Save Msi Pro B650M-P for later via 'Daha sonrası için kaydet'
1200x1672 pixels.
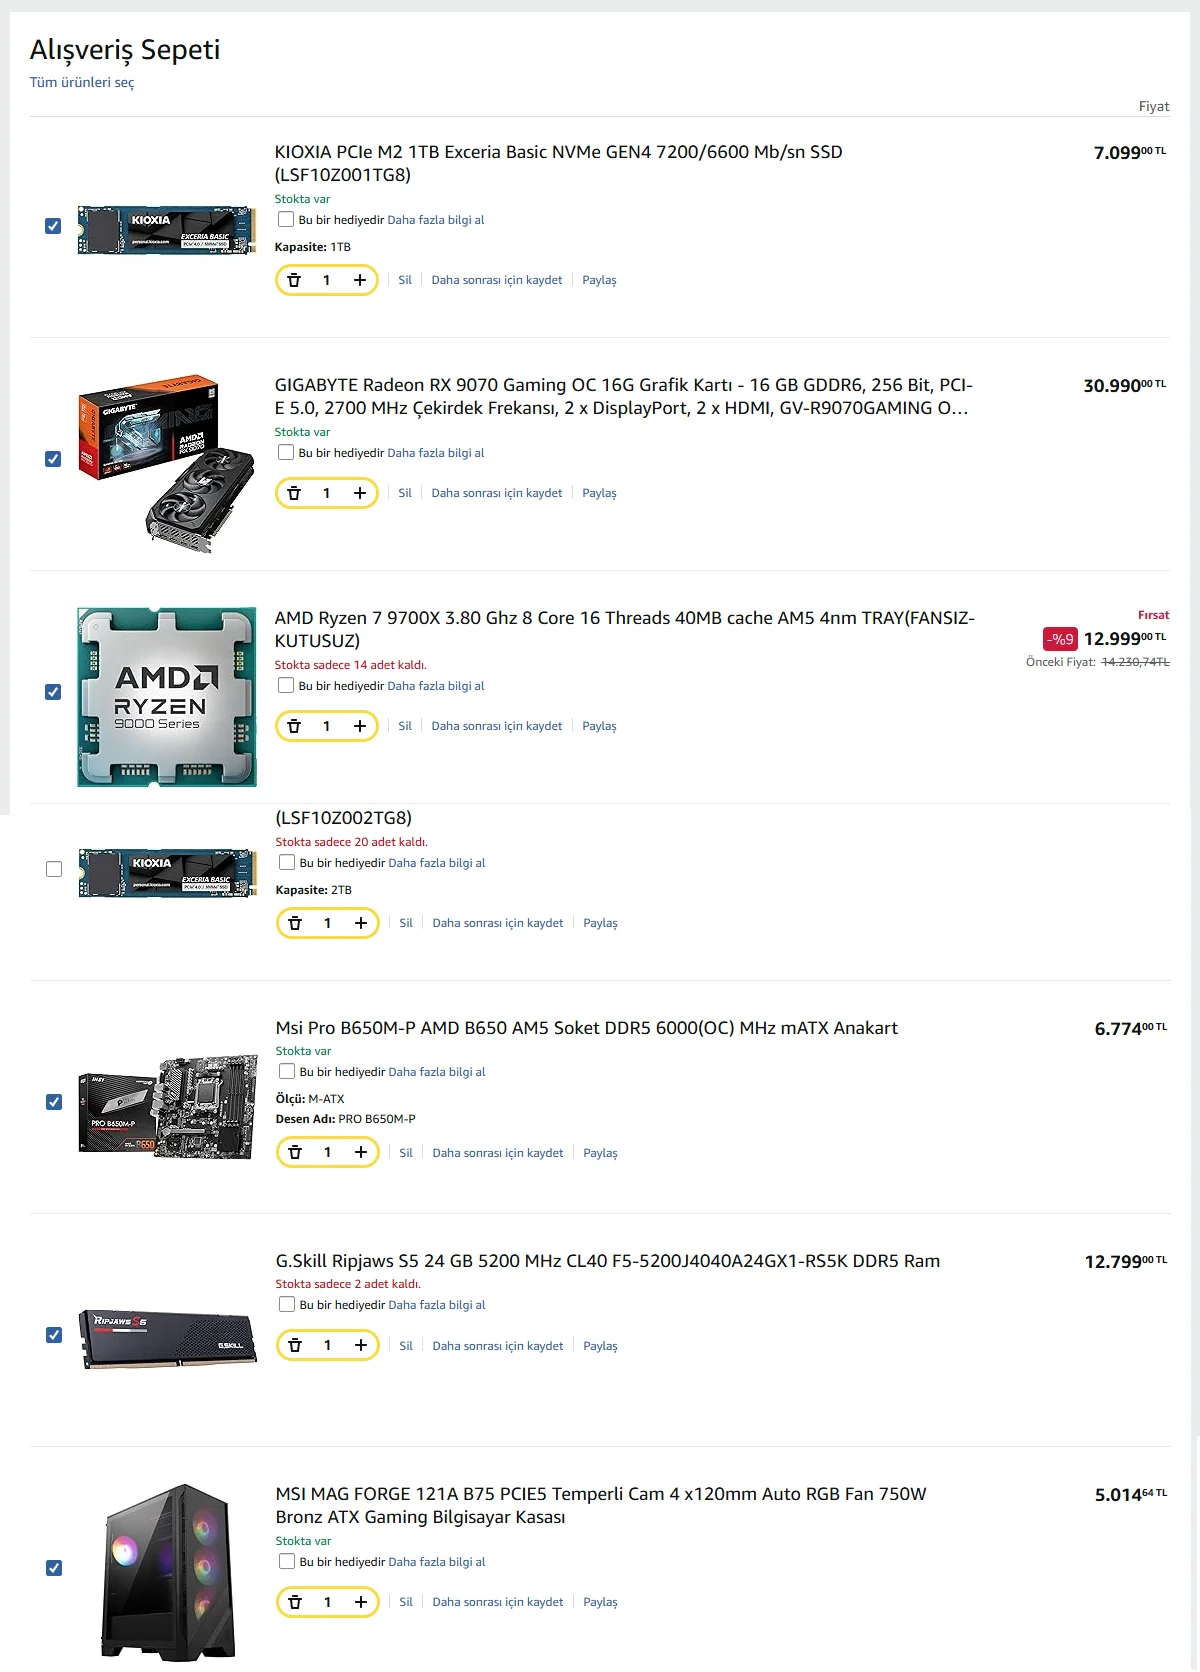click(498, 1153)
